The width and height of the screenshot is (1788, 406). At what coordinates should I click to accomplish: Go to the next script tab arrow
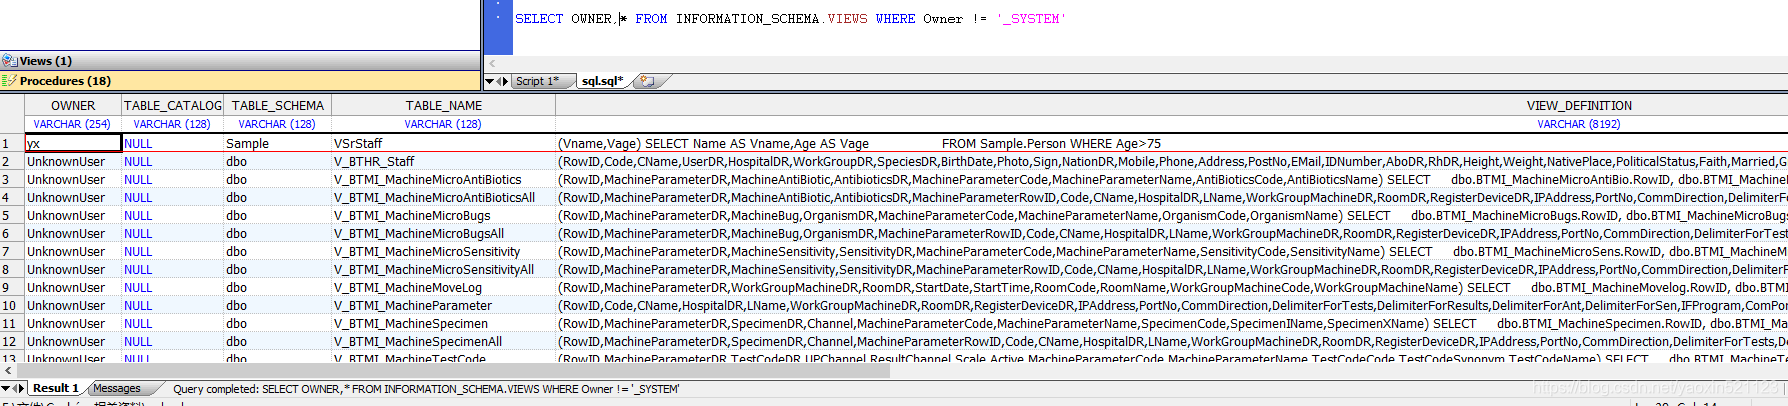pyautogui.click(x=506, y=81)
